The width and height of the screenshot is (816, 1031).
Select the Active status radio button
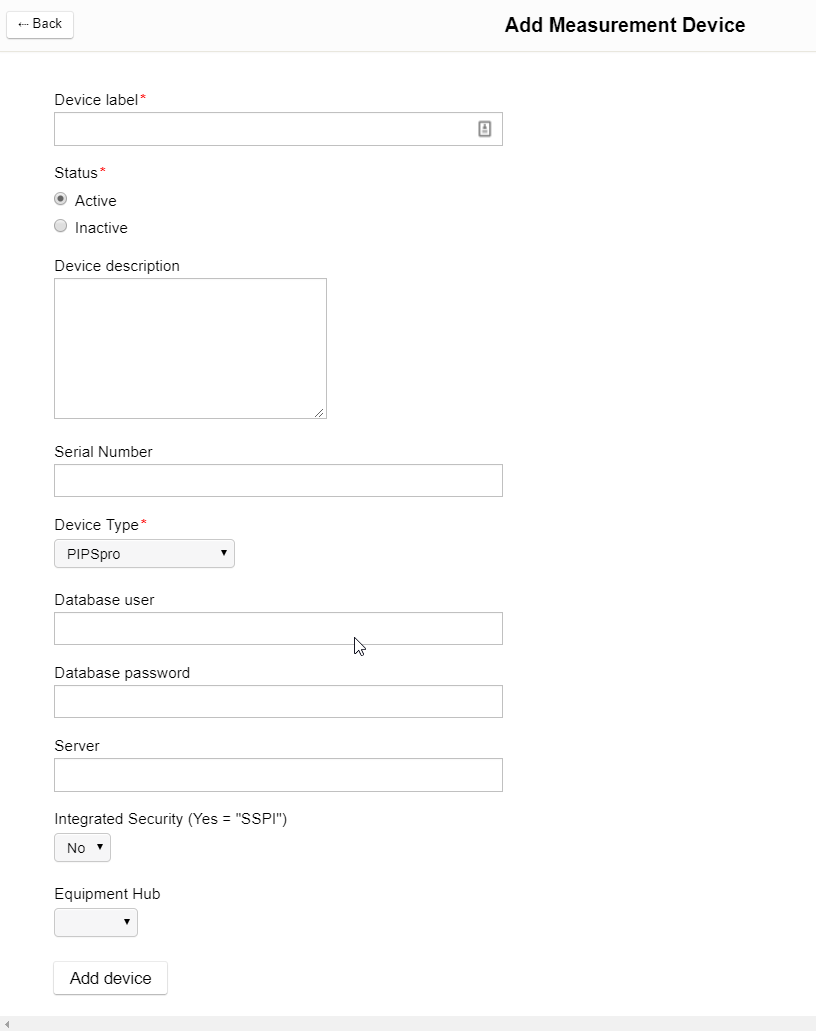(61, 199)
